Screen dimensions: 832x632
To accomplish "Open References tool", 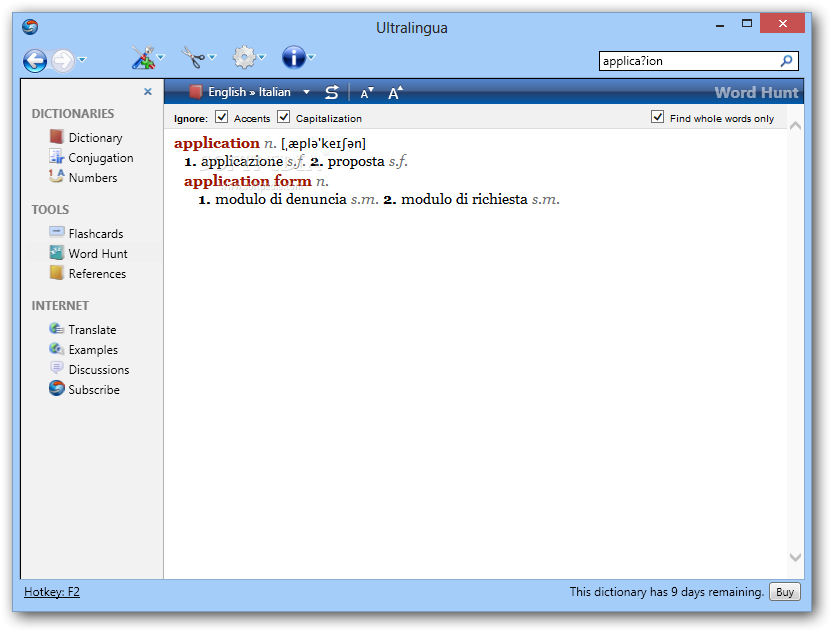I will click(98, 274).
